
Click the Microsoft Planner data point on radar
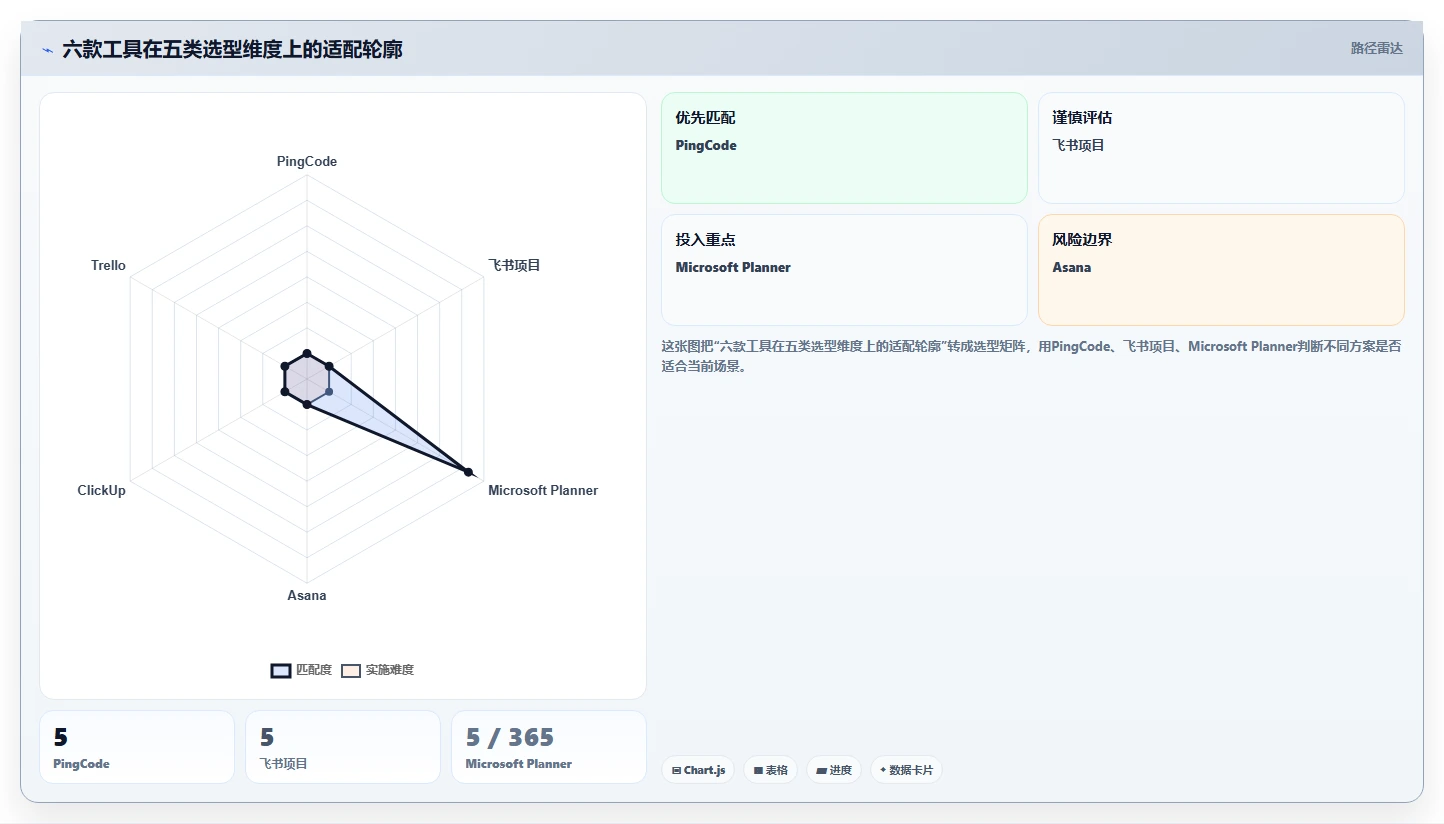468,471
